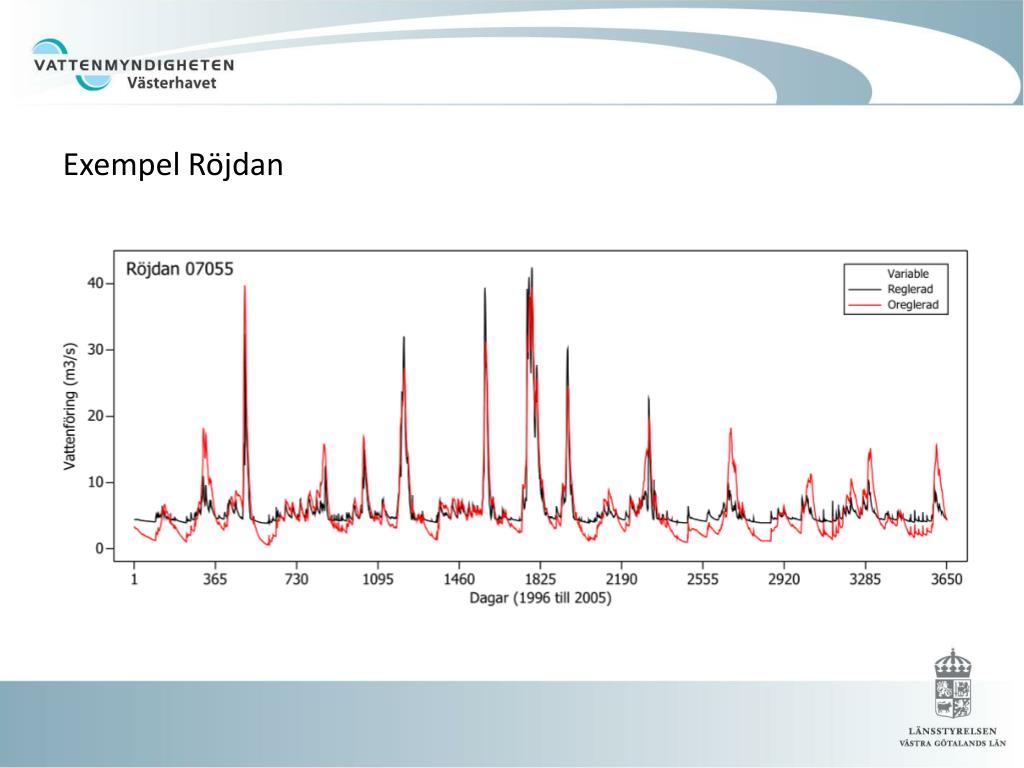Click the x-axis tick label 2555
Screen dimensions: 1024x768
pos(703,579)
